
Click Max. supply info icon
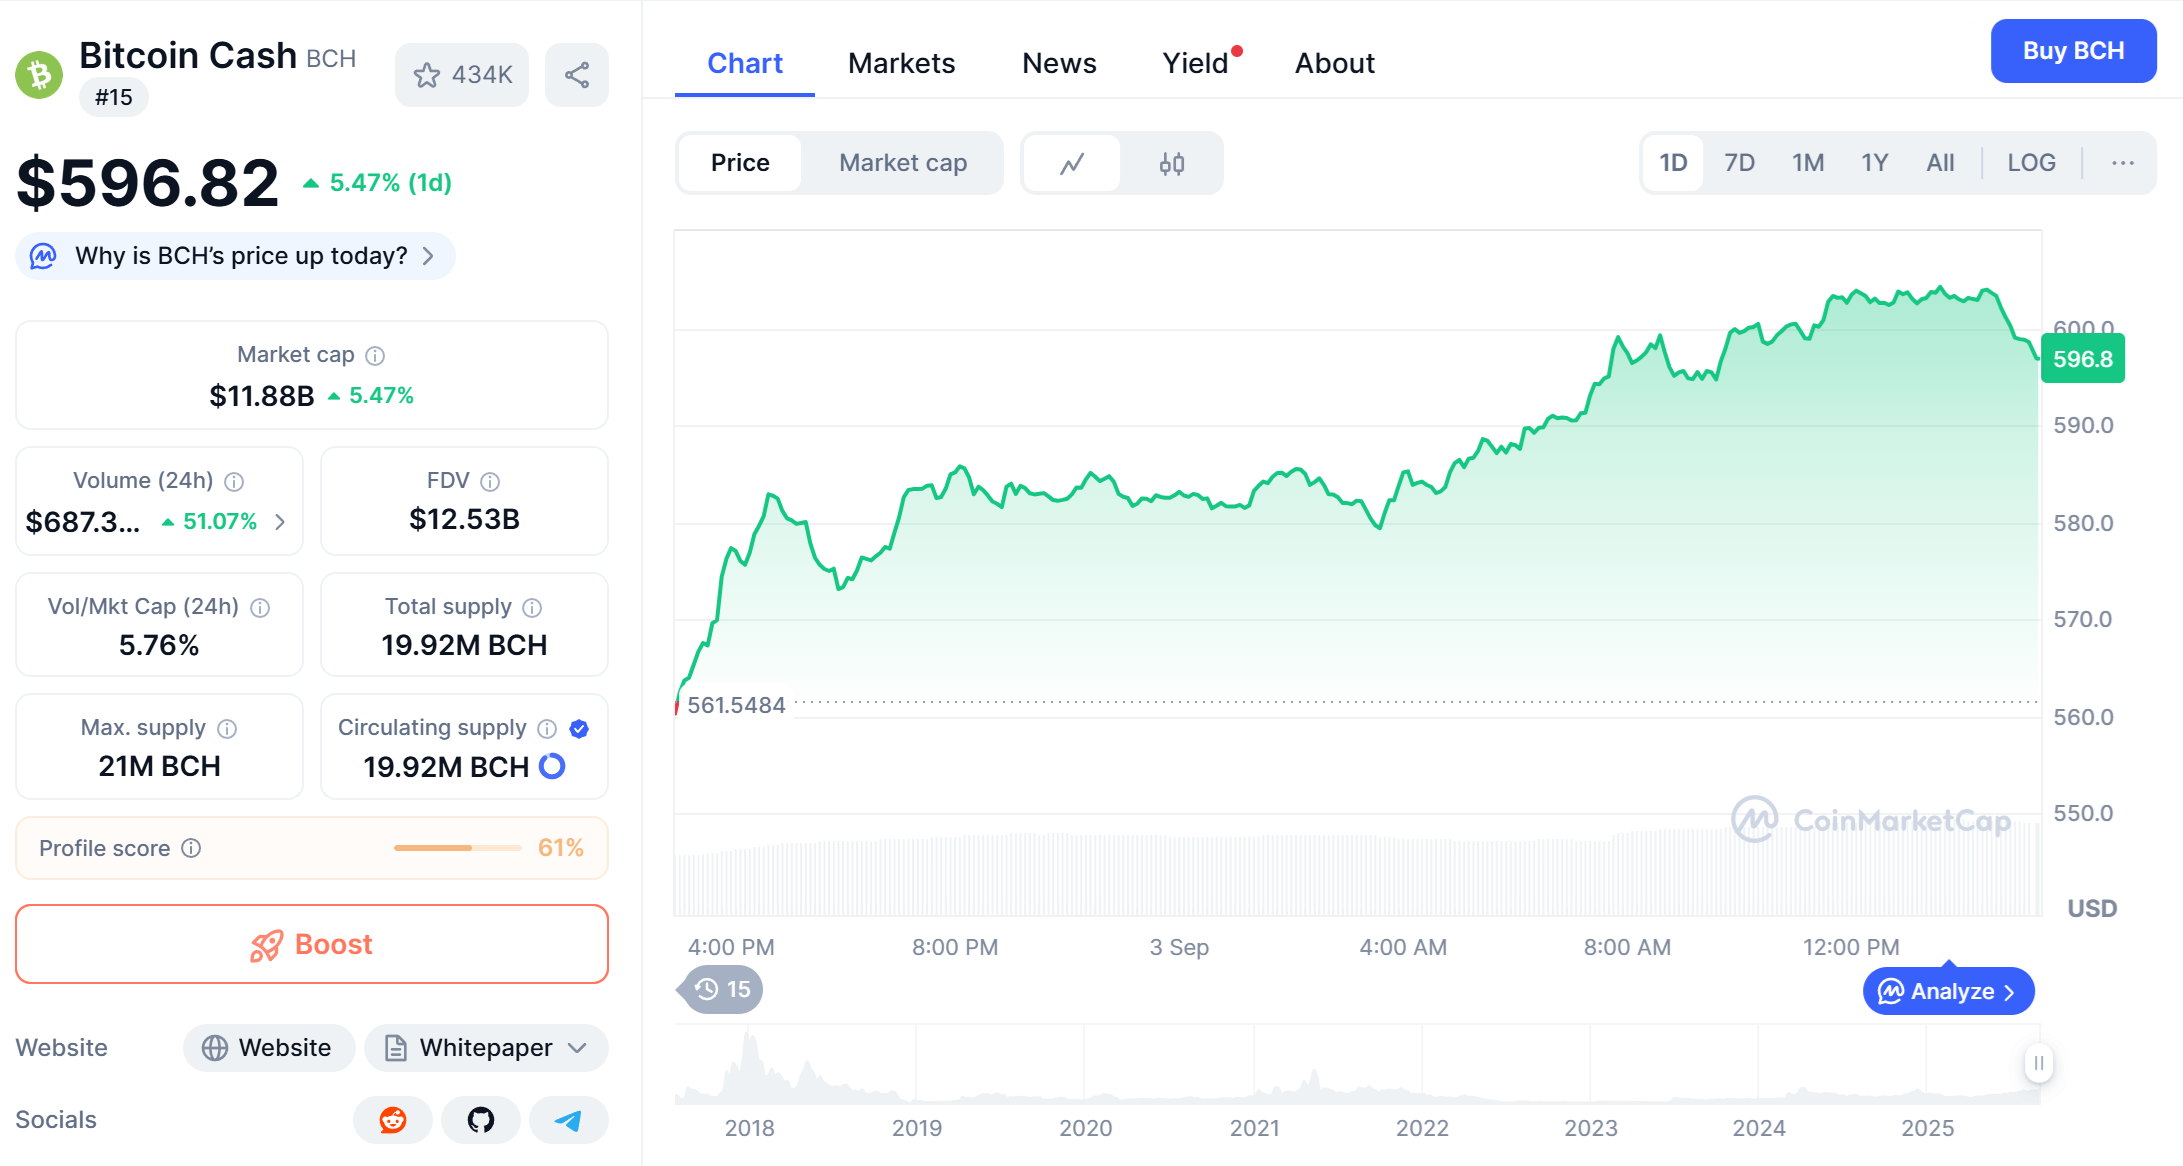pyautogui.click(x=227, y=729)
